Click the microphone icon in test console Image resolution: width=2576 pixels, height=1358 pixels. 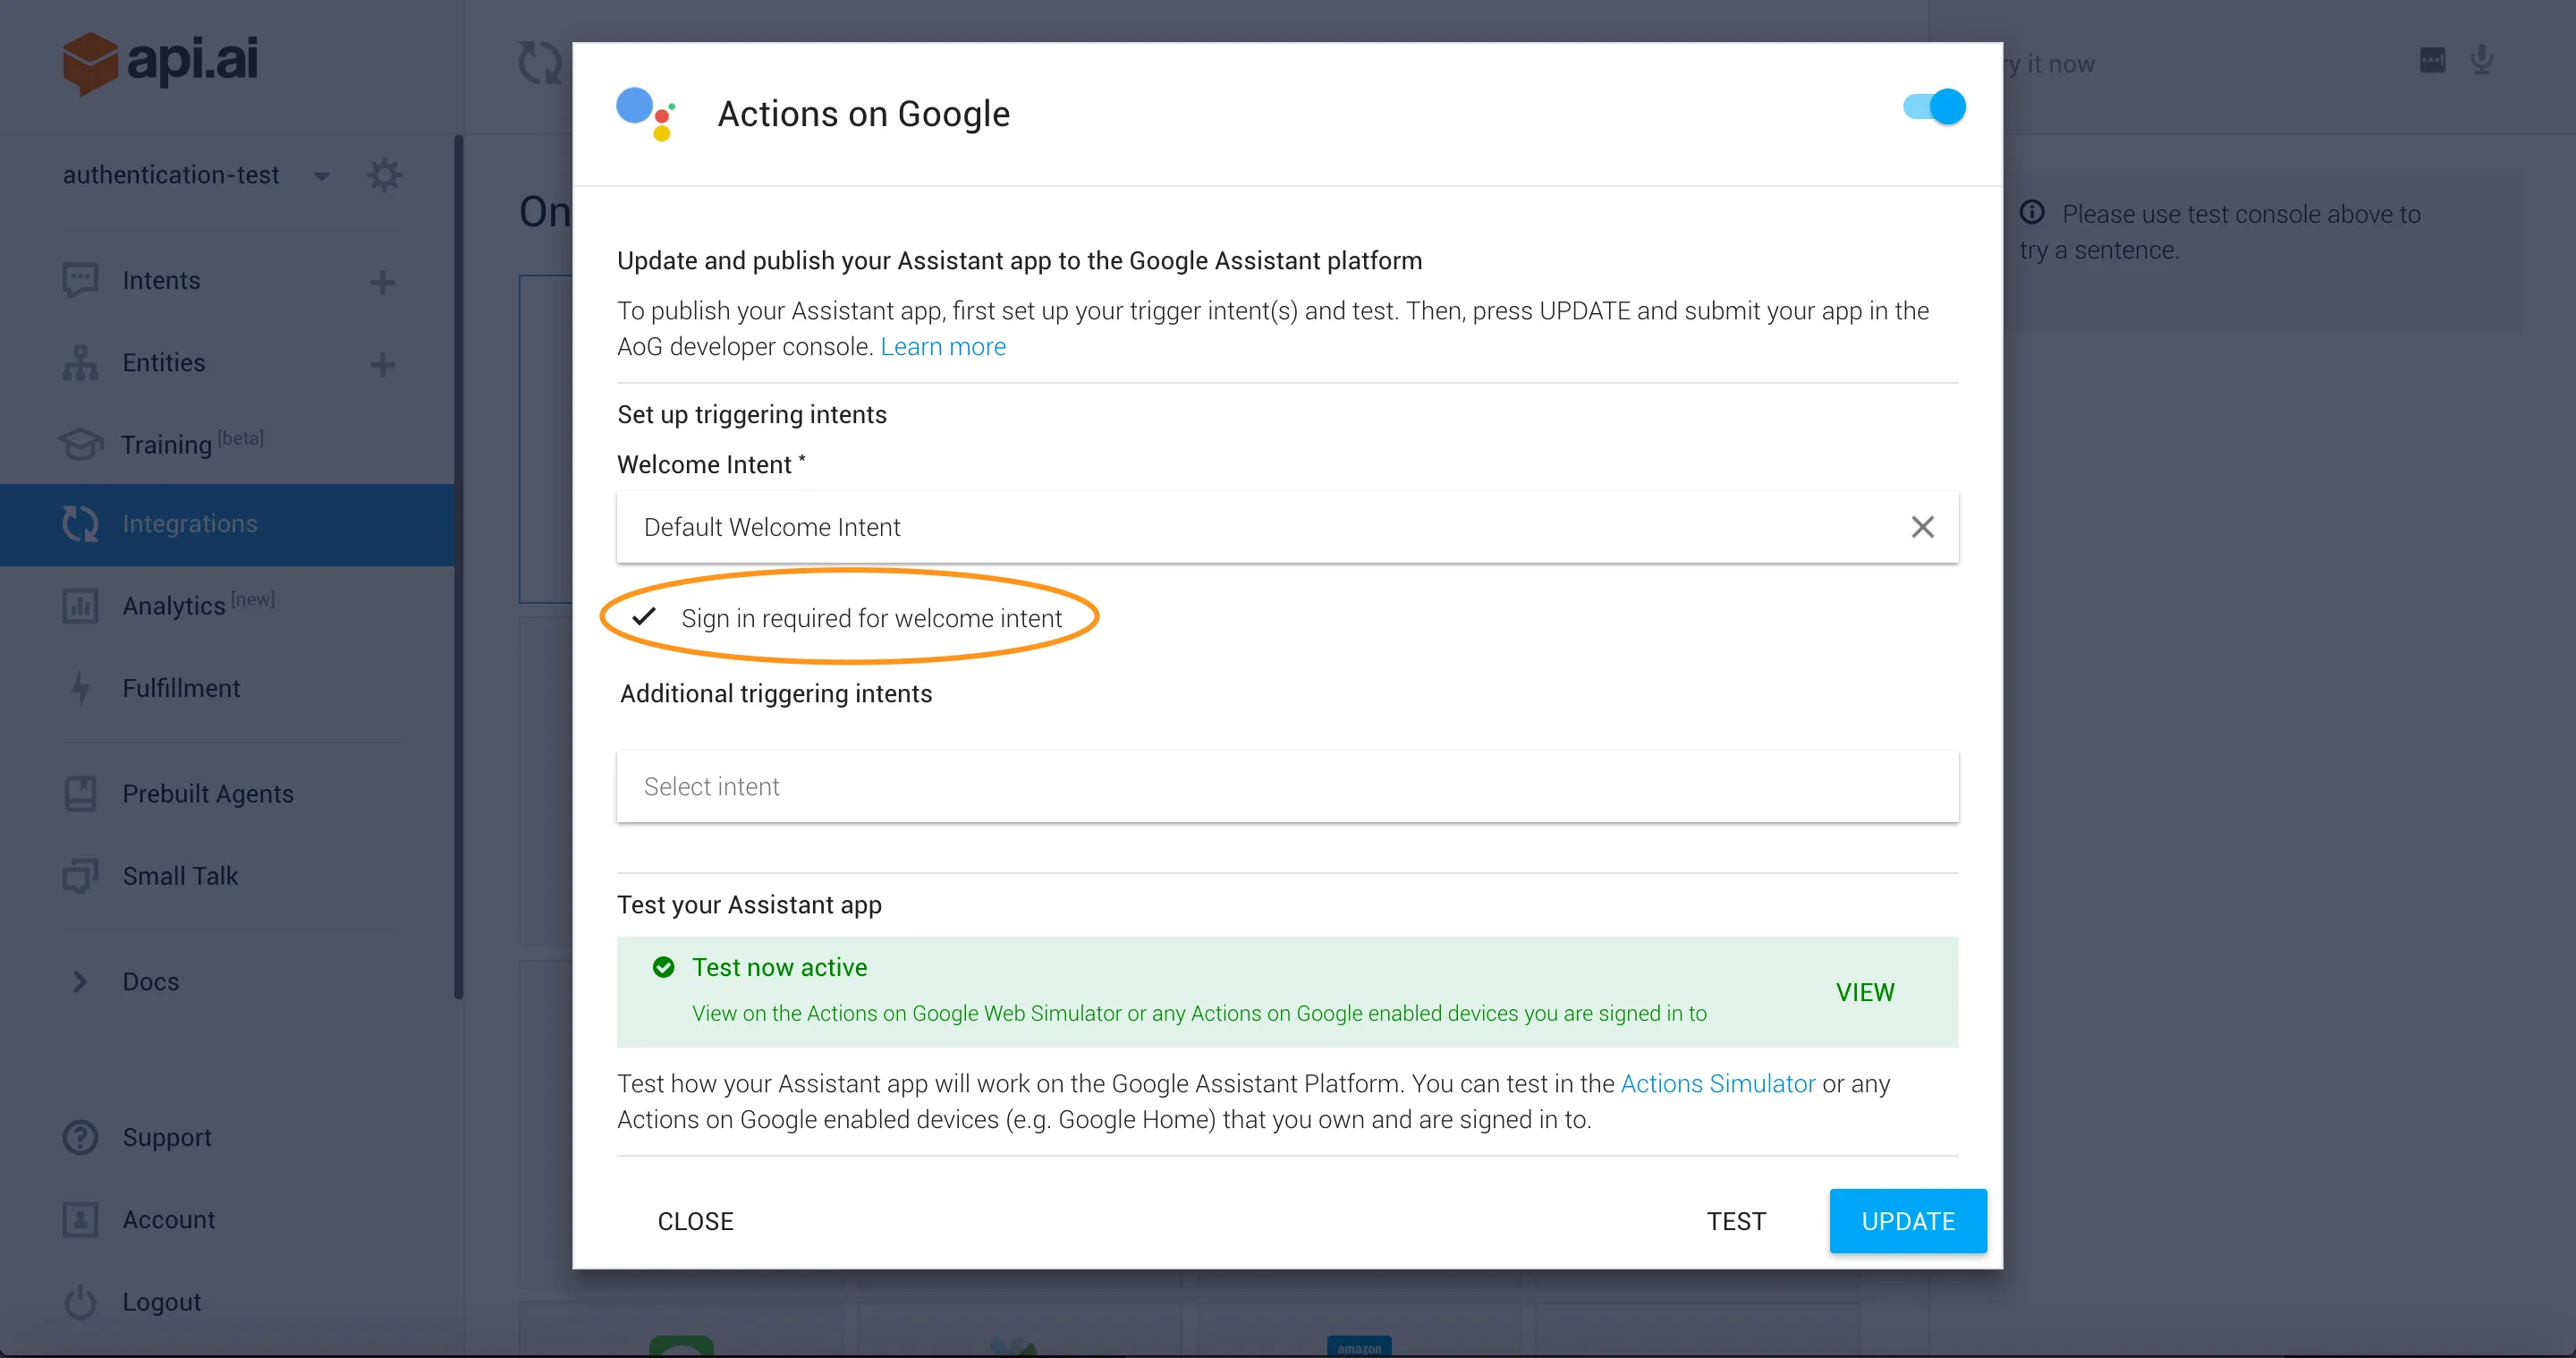pos(2481,60)
